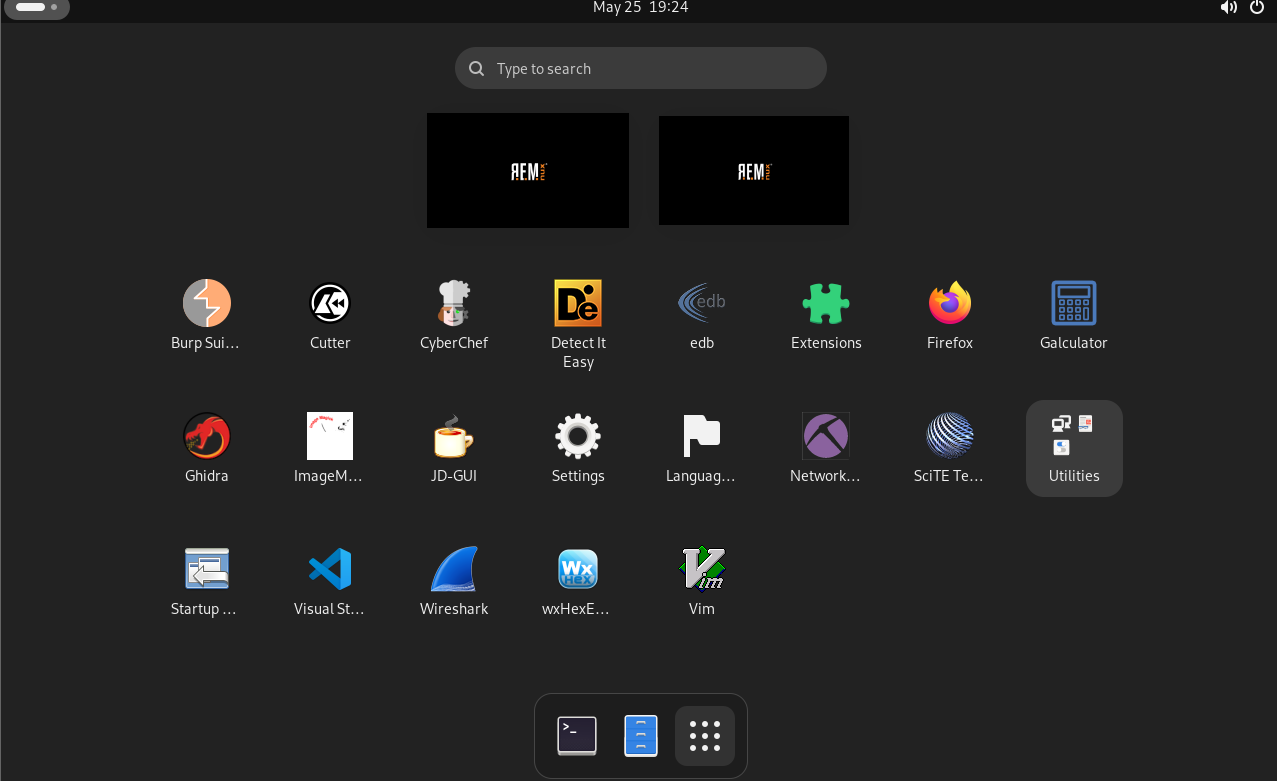
Task: Open the clock and calendar menu
Action: tap(640, 8)
